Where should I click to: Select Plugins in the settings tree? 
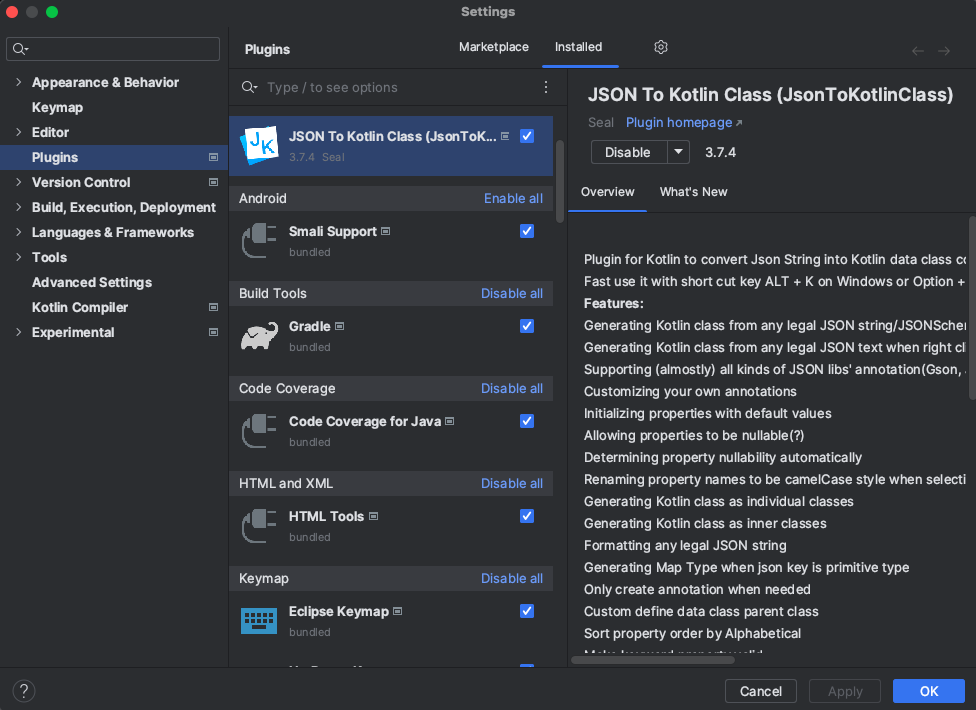(114, 157)
